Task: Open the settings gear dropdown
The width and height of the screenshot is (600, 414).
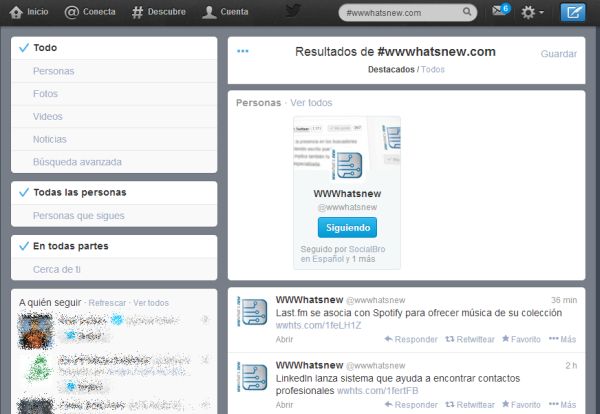Action: pyautogui.click(x=532, y=13)
